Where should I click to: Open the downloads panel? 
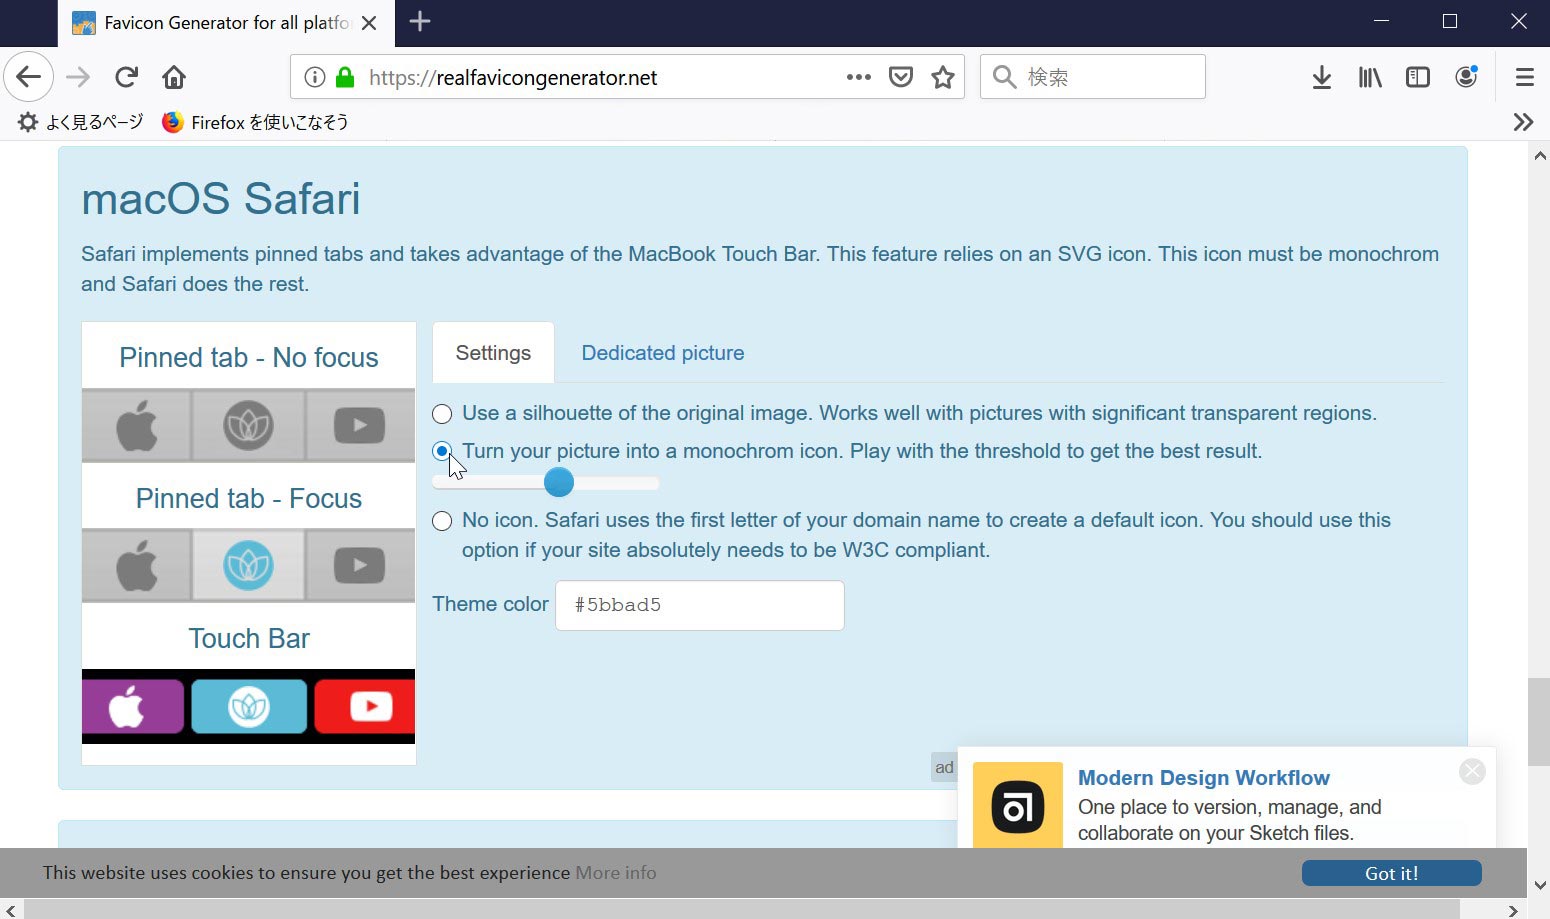click(1322, 77)
